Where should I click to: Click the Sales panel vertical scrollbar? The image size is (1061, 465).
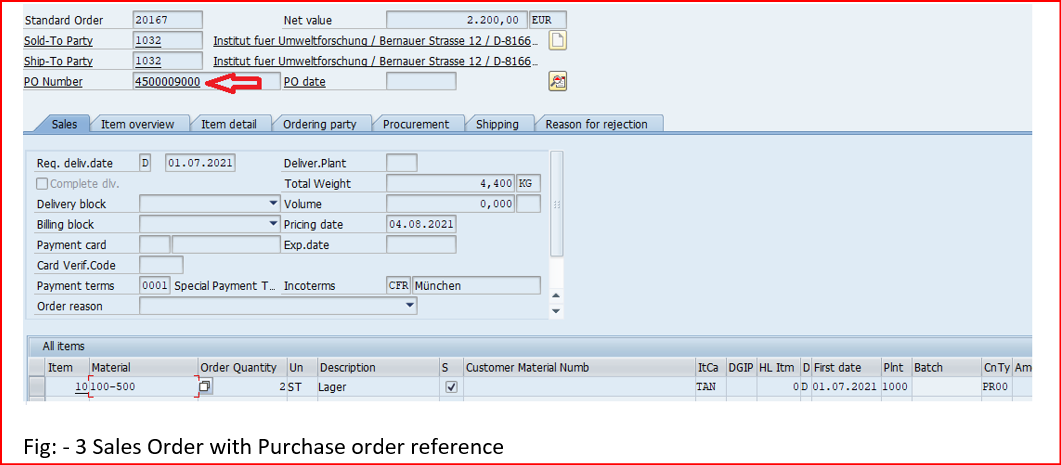tap(557, 204)
